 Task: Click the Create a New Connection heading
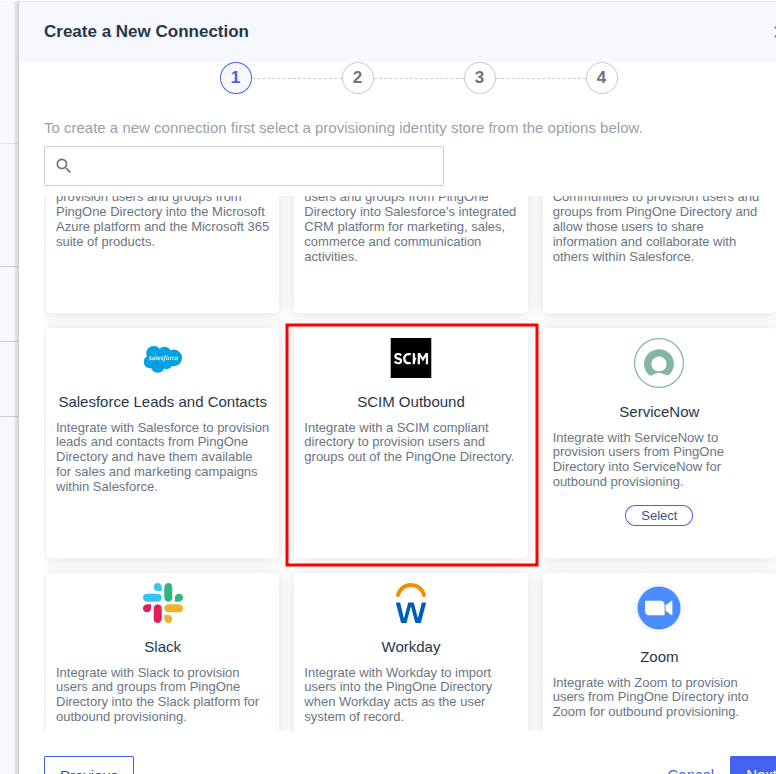pyautogui.click(x=146, y=31)
